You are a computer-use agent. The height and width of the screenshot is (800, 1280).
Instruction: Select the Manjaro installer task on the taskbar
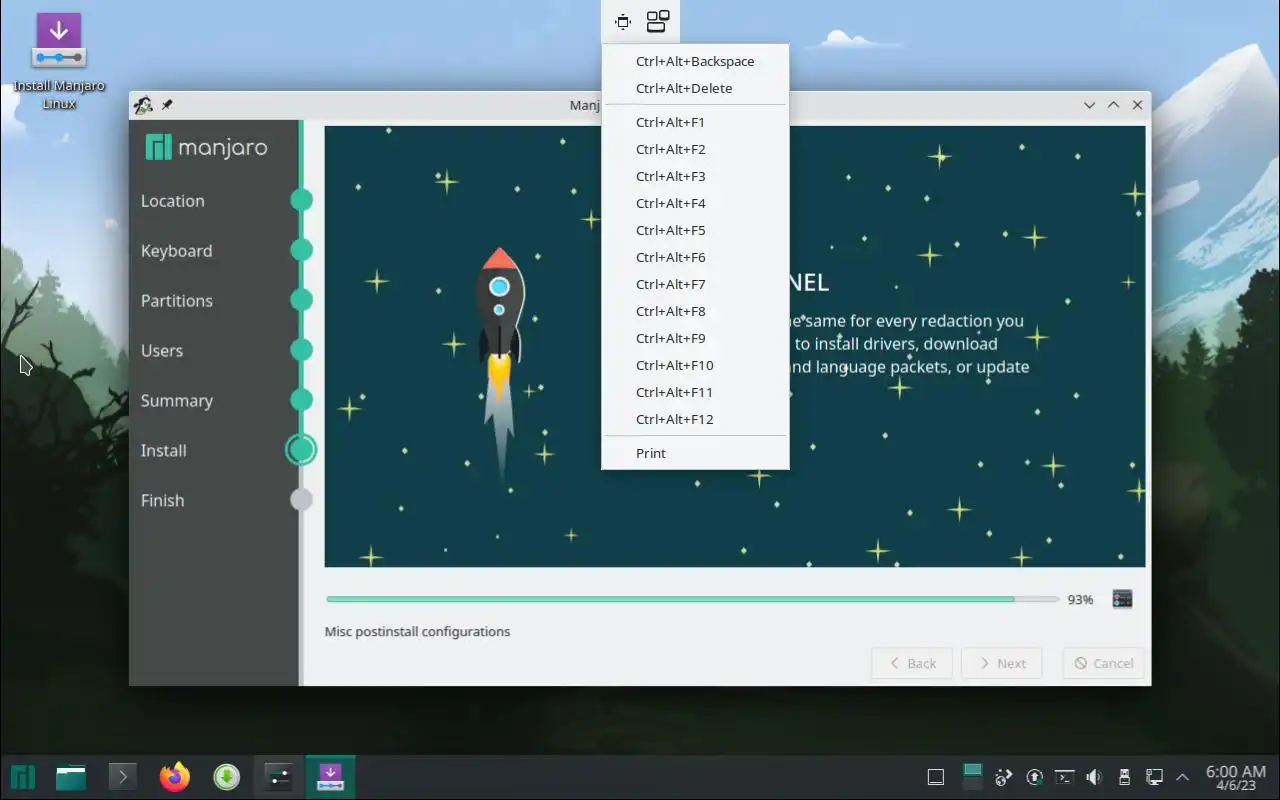click(x=330, y=776)
